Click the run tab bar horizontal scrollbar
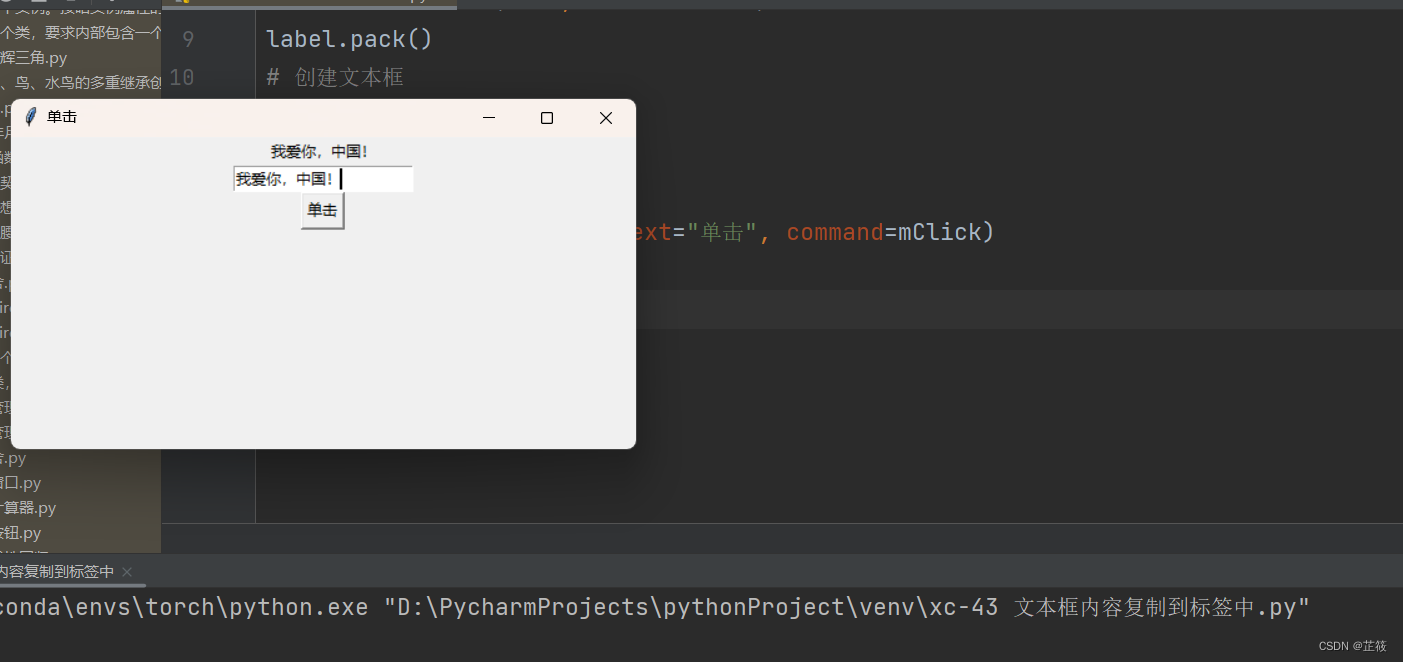The height and width of the screenshot is (662, 1403). [73, 586]
